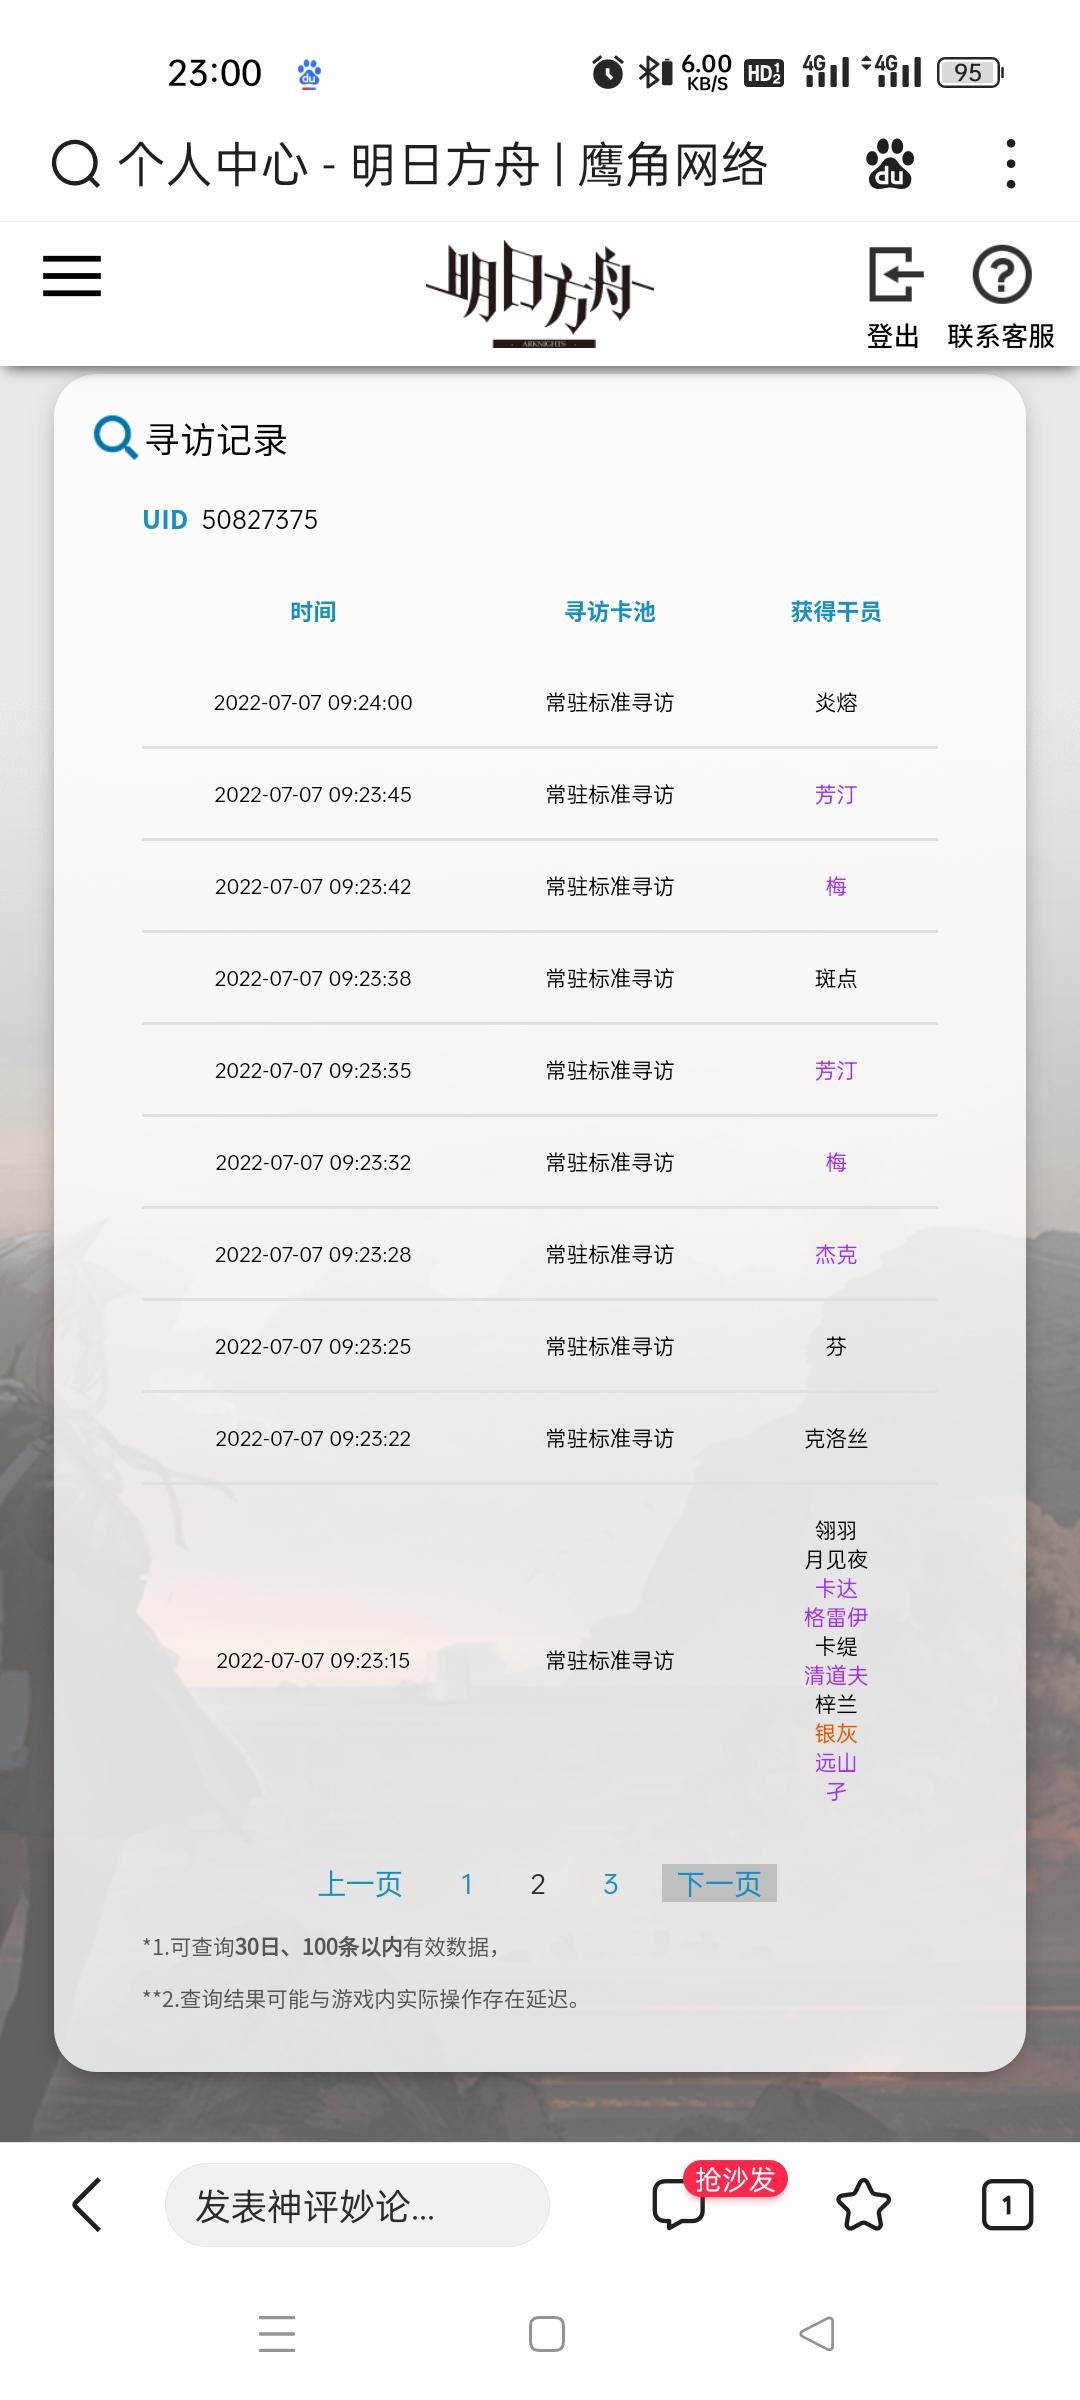Open the hamburger menu

72,276
